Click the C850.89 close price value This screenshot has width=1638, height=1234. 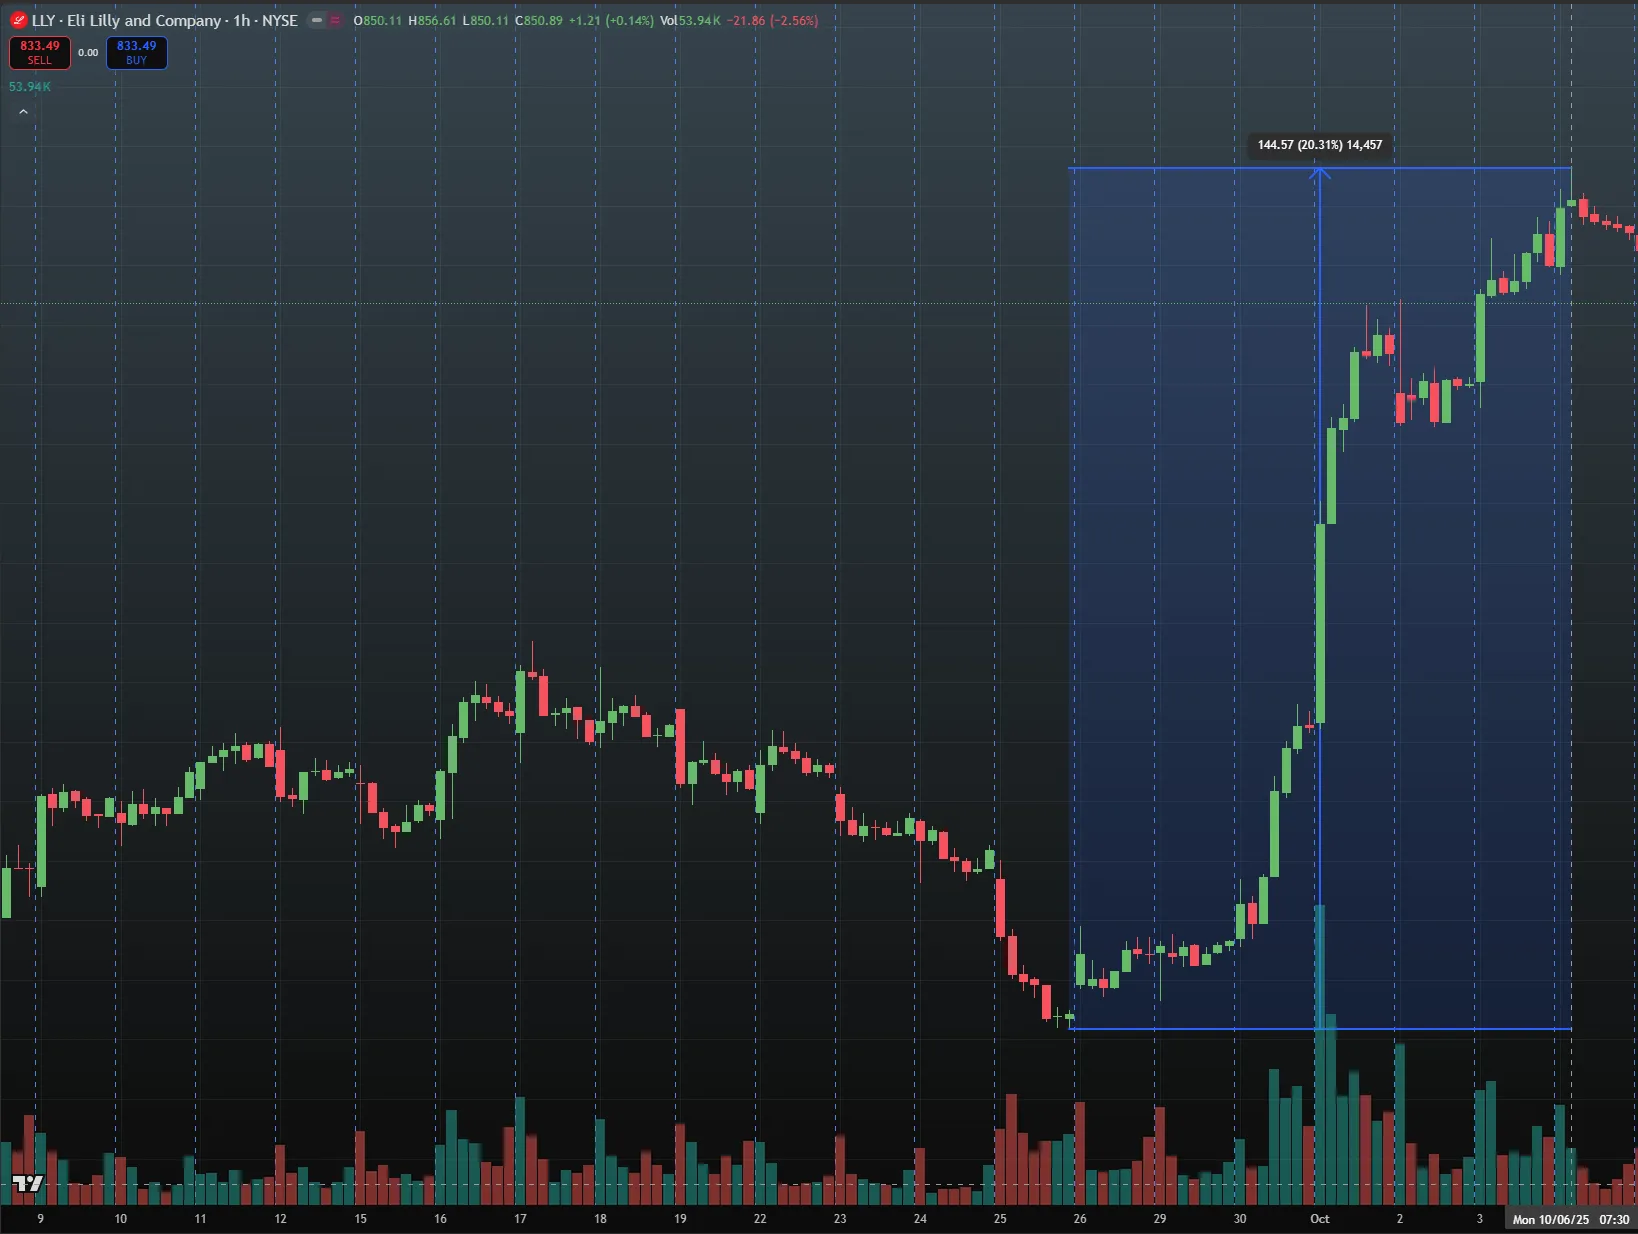[x=539, y=20]
